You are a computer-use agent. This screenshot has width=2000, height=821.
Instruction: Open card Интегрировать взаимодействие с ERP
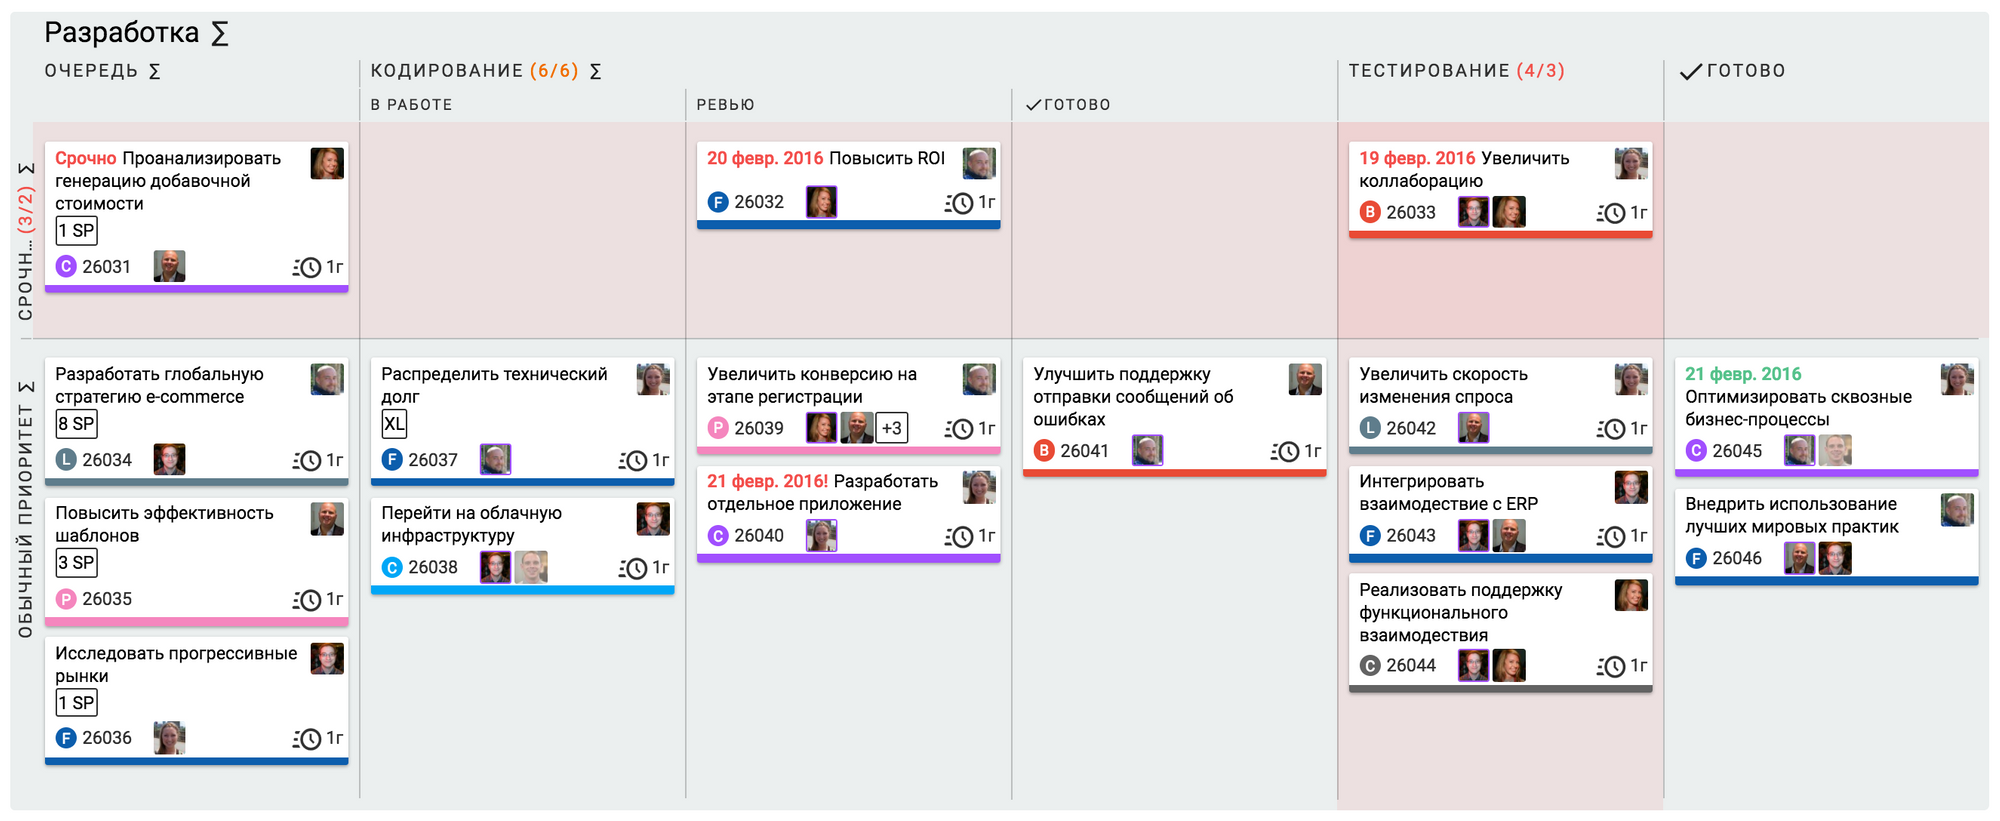coord(1448,493)
